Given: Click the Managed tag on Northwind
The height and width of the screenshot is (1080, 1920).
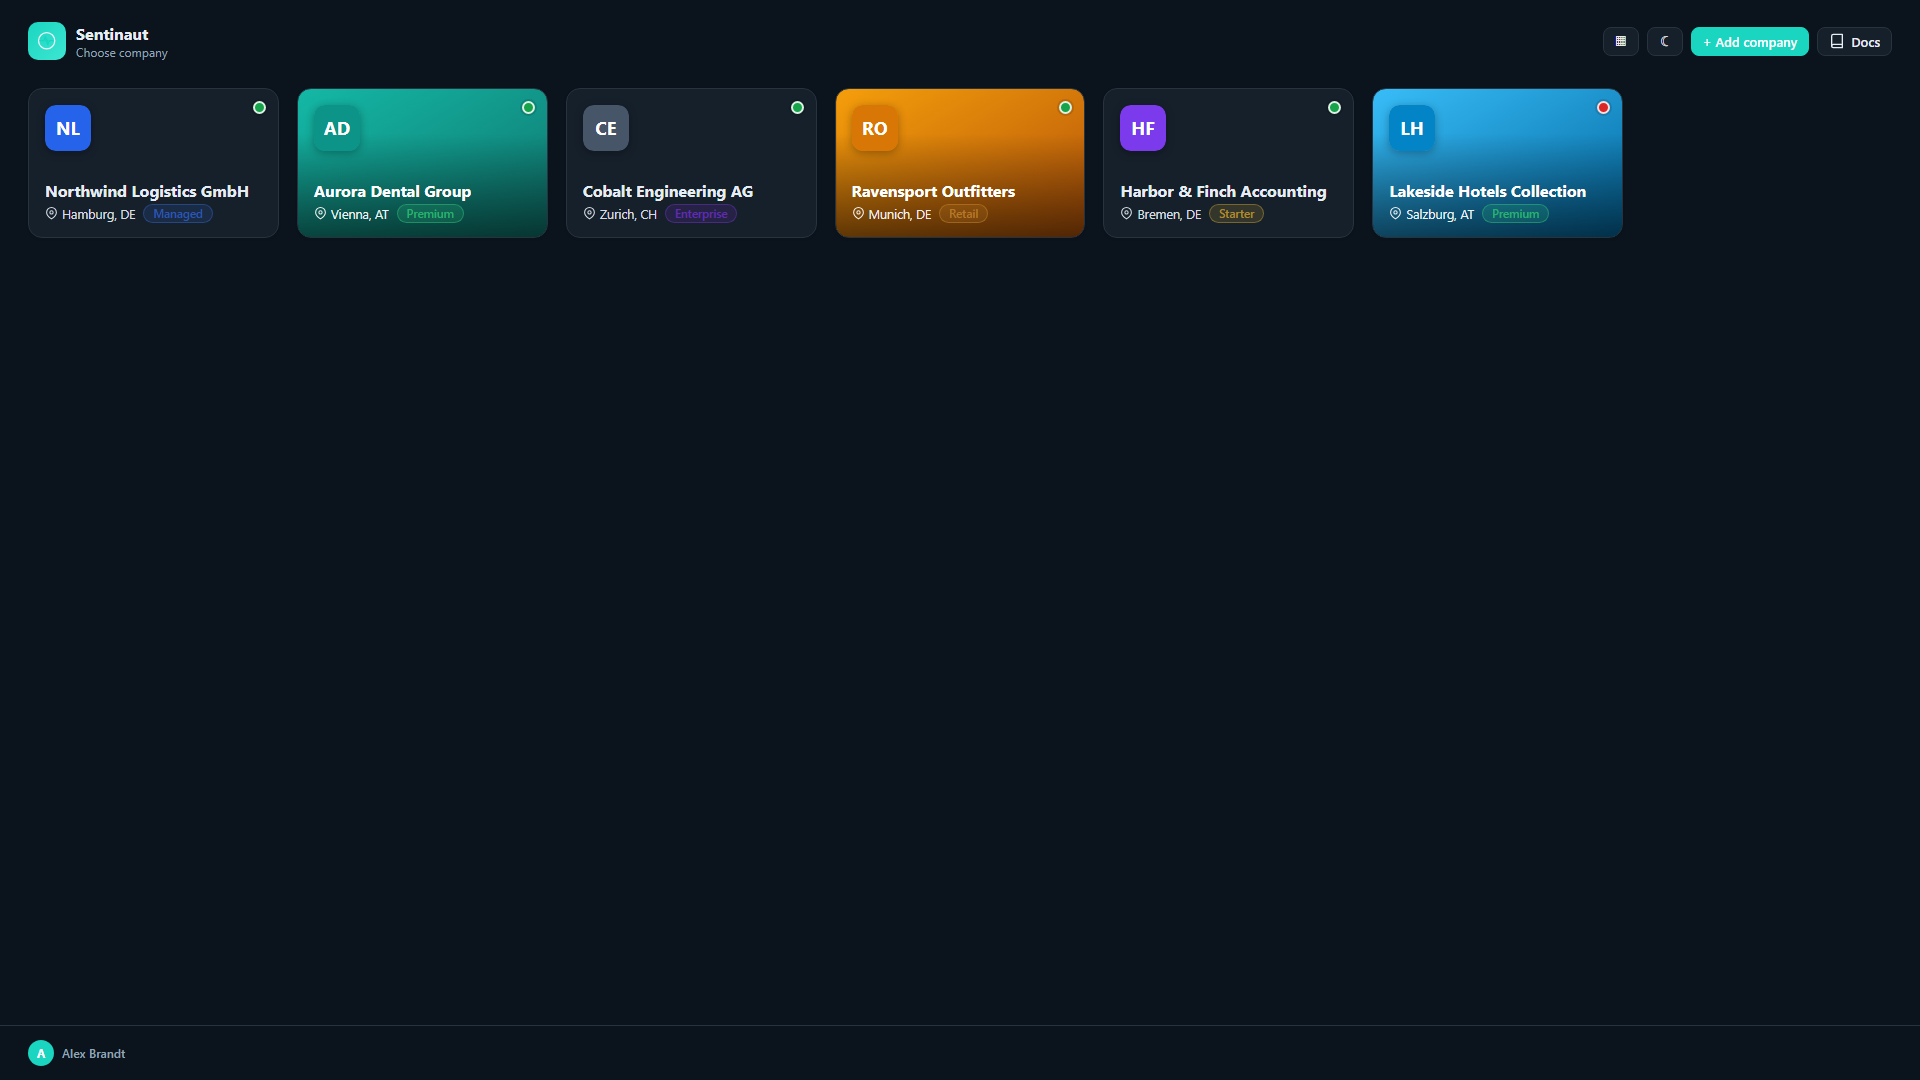Looking at the screenshot, I should 178,214.
